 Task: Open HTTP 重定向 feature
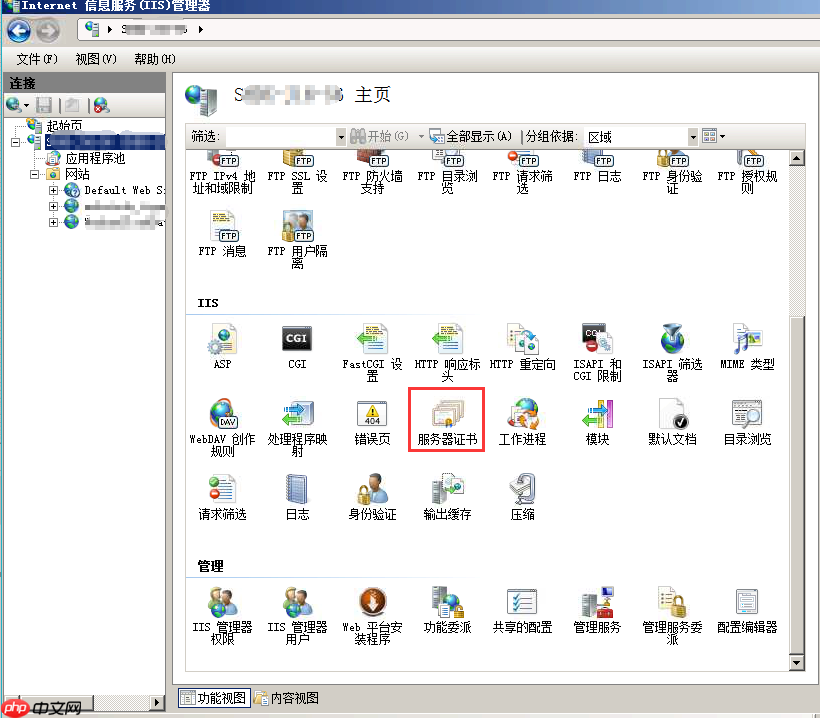[522, 346]
